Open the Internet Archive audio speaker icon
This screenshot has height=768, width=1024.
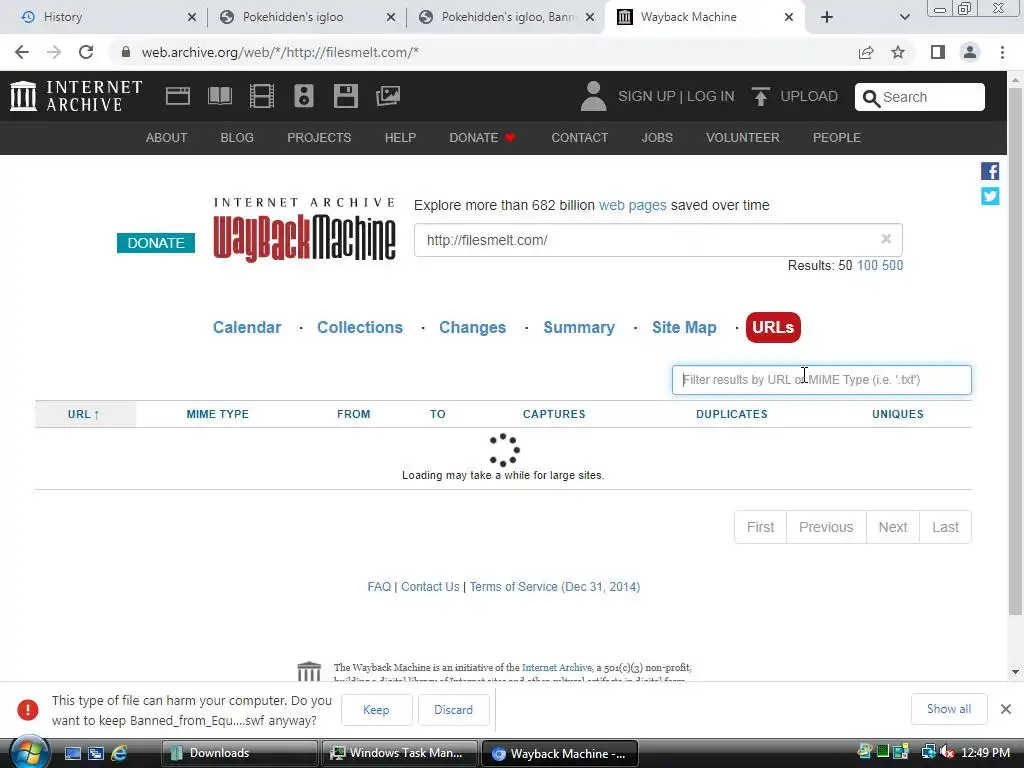304,96
